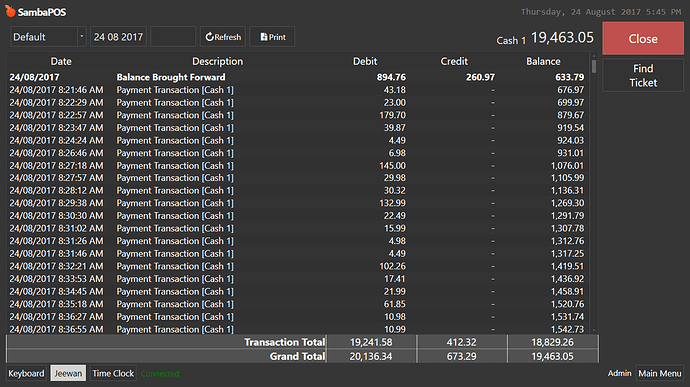Go to the Main Menu

point(660,373)
